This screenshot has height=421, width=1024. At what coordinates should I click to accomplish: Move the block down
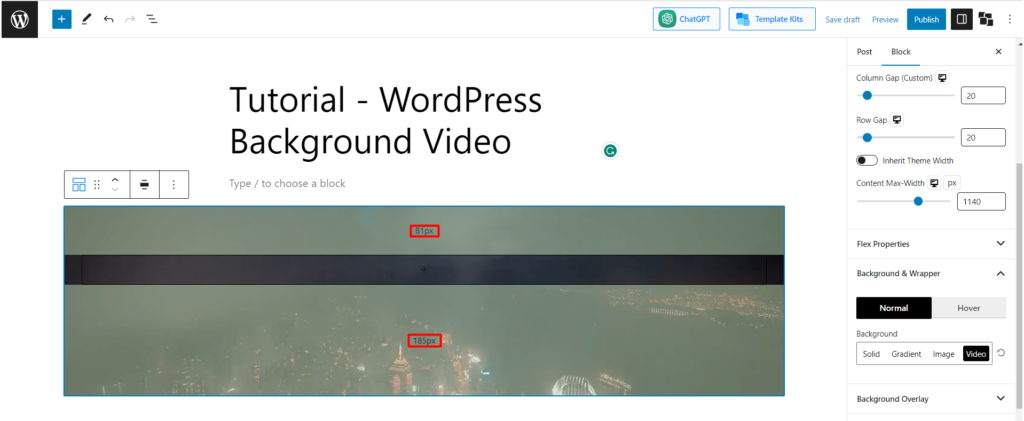115,190
